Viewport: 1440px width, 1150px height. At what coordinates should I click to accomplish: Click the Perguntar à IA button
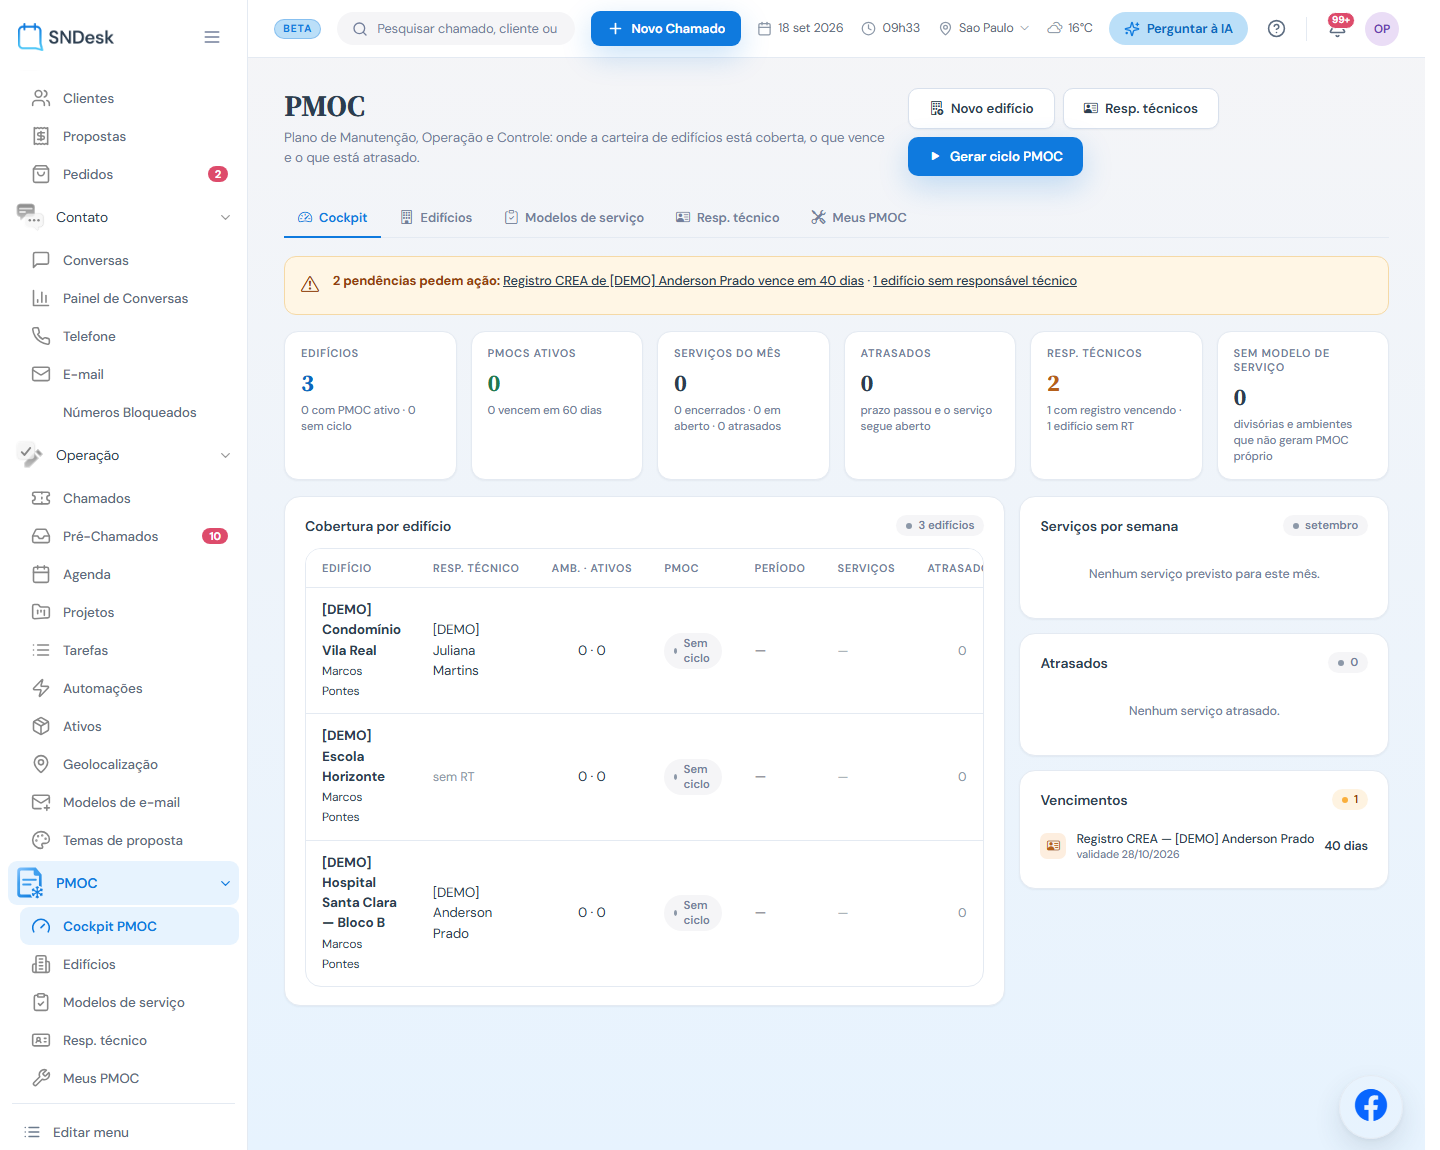point(1178,28)
